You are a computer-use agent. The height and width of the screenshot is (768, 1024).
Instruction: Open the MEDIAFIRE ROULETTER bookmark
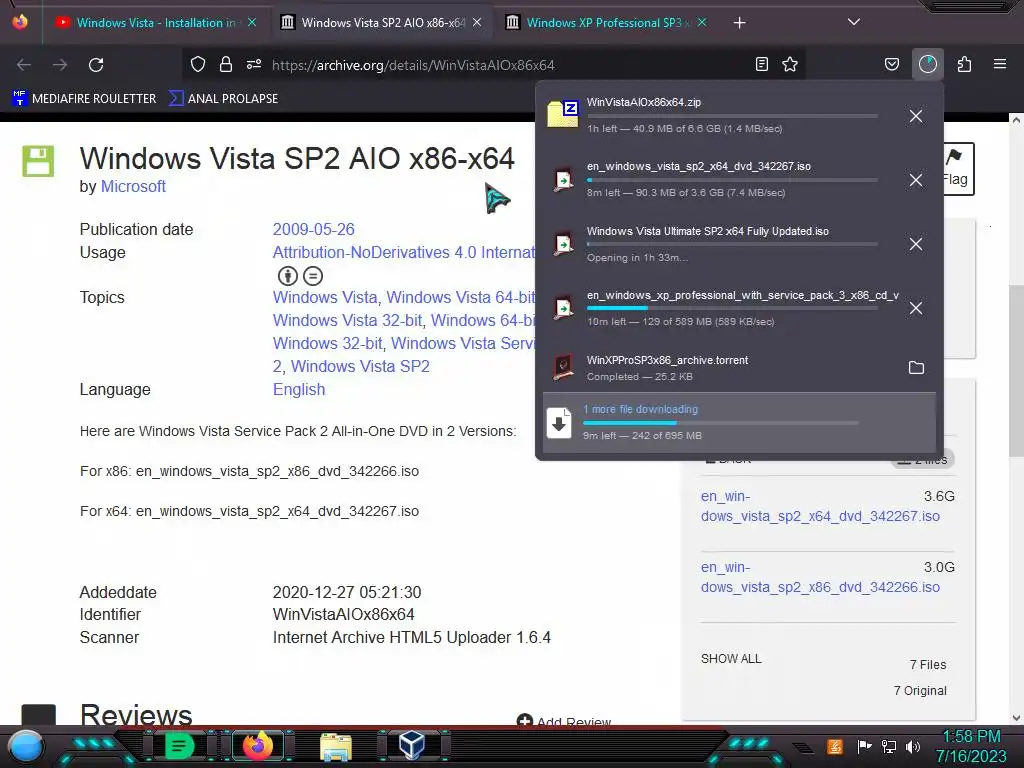[84, 99]
